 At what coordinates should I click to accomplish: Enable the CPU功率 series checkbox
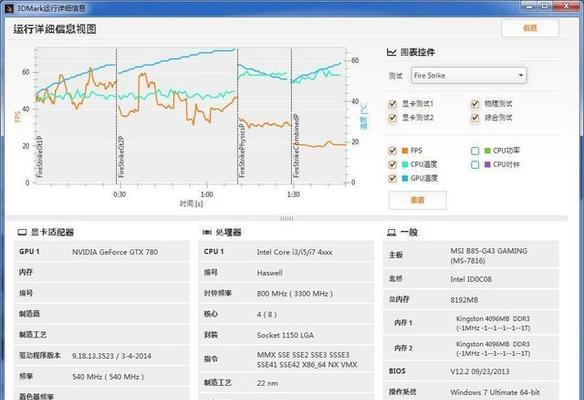coord(475,150)
